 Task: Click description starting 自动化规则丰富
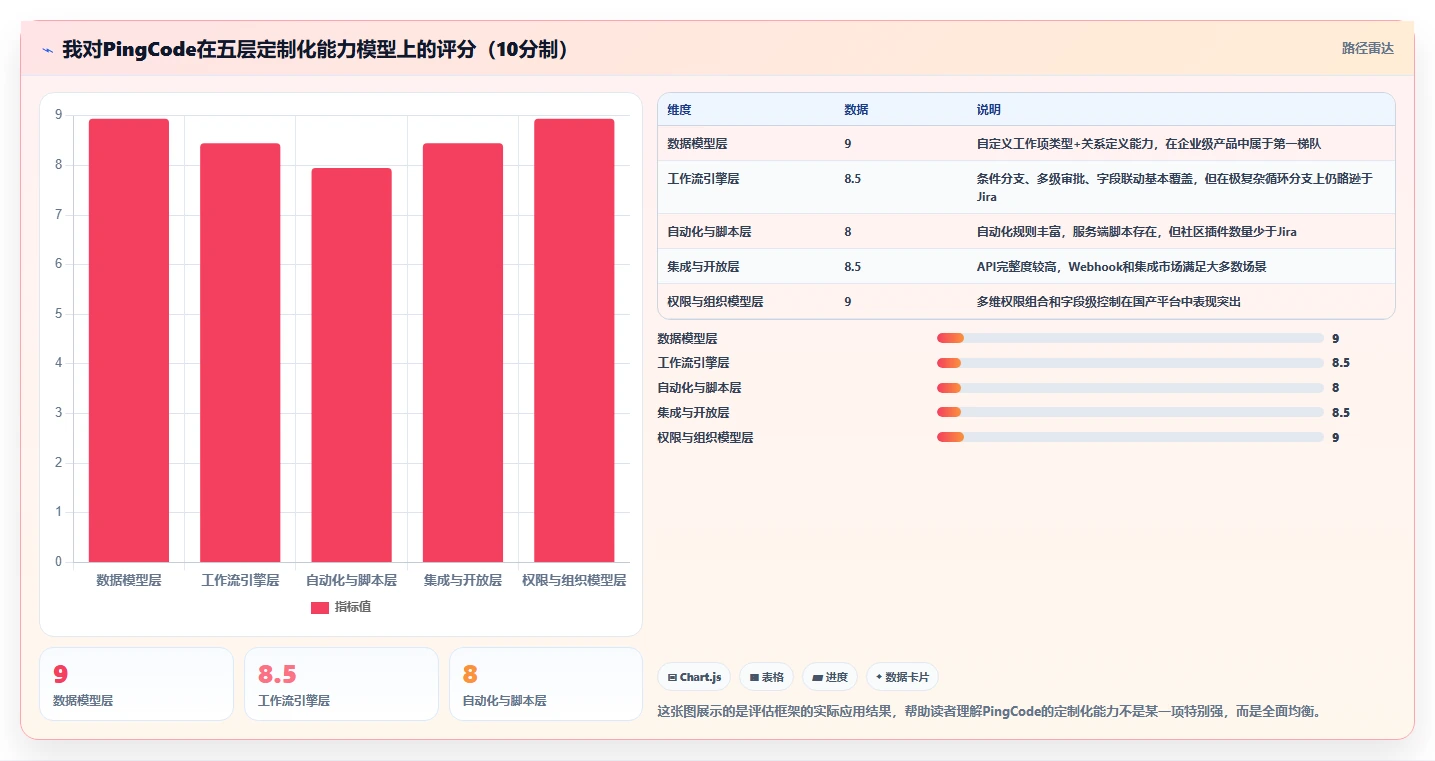[x=1137, y=231]
